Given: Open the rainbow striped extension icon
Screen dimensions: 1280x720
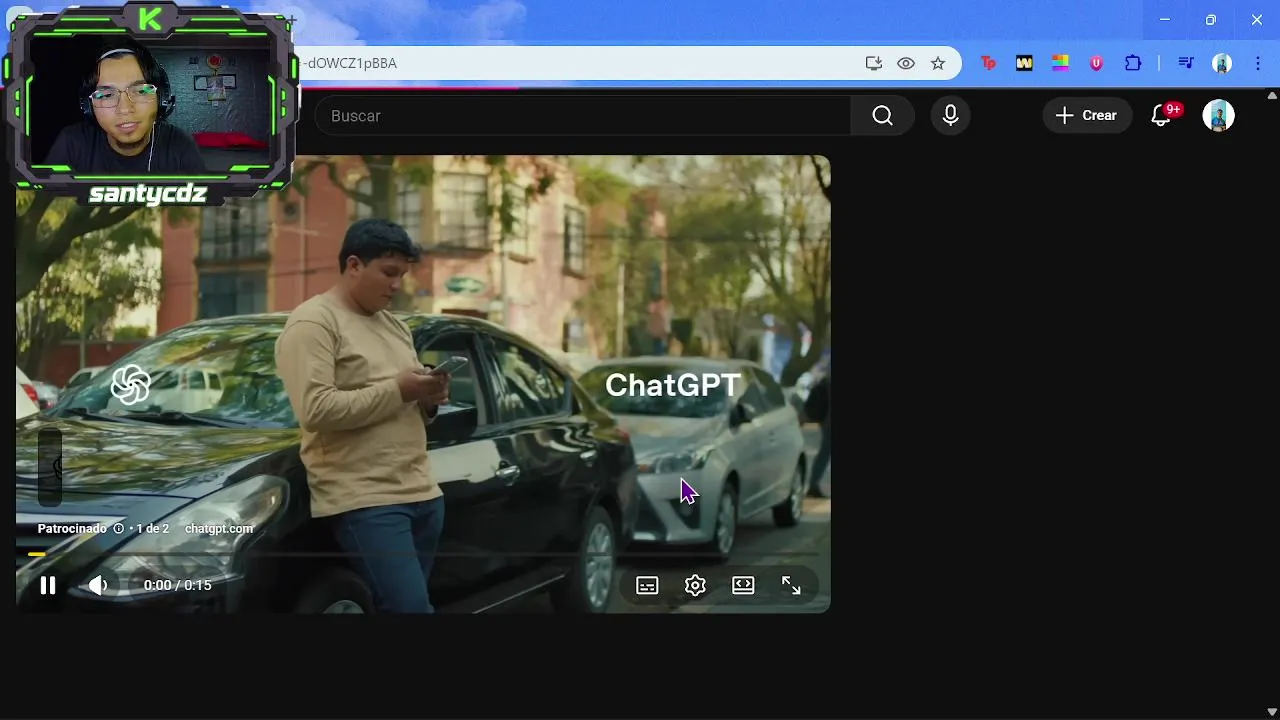Looking at the screenshot, I should [1060, 63].
